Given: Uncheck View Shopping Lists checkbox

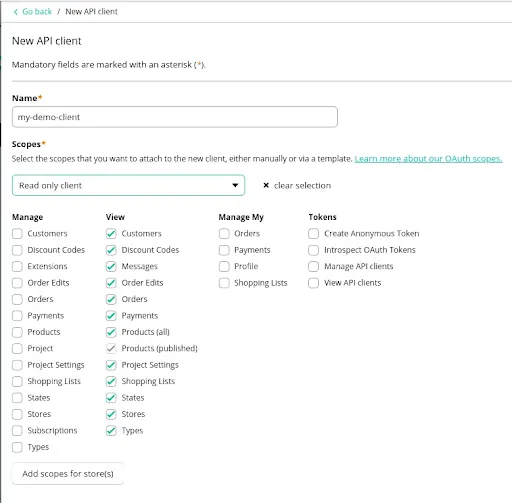Looking at the screenshot, I should click(111, 381).
